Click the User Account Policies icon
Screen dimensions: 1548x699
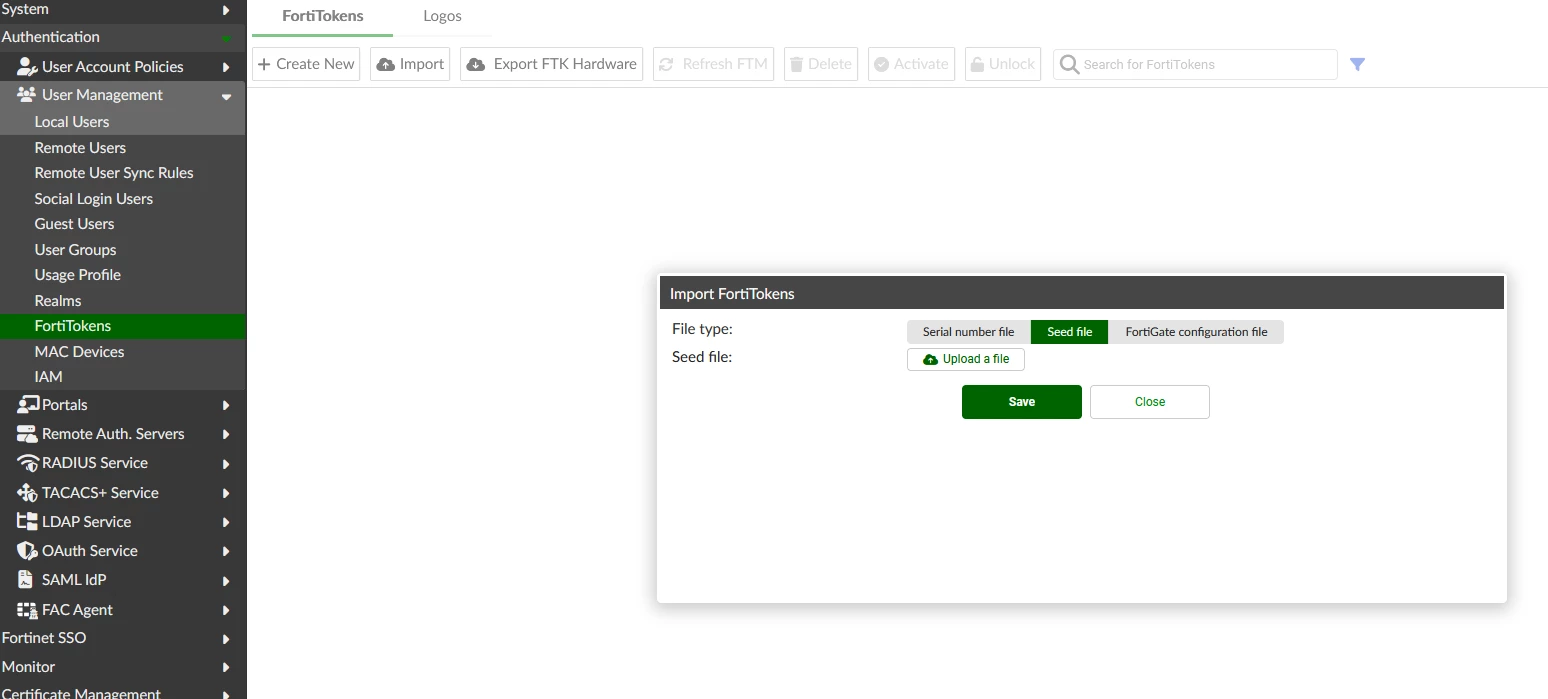[x=27, y=67]
